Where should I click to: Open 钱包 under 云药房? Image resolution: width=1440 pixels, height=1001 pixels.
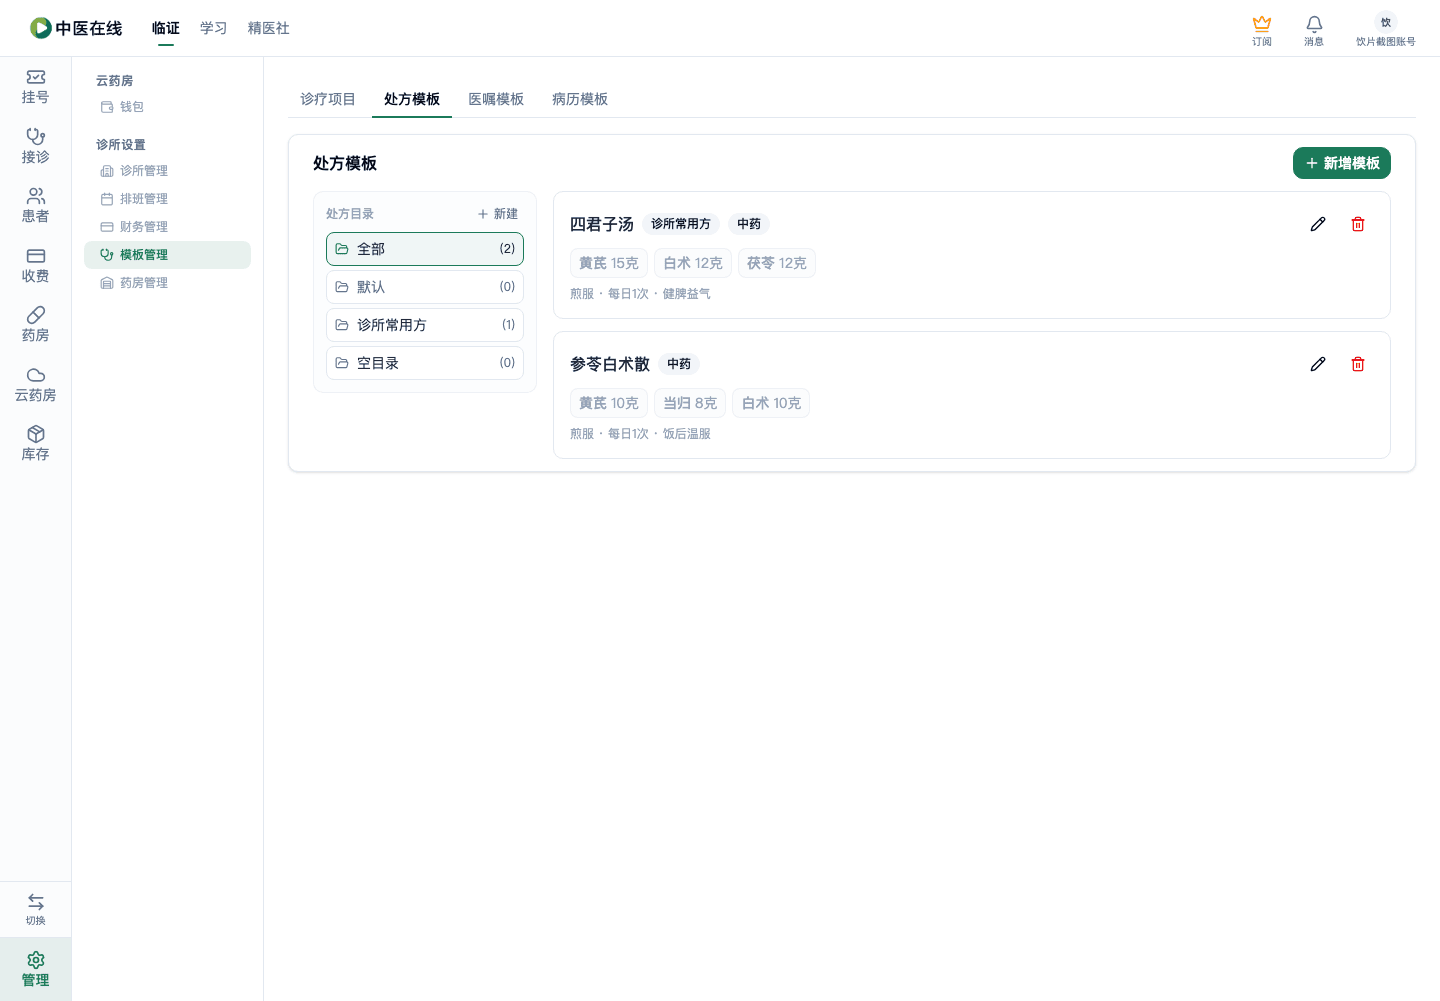tap(167, 107)
